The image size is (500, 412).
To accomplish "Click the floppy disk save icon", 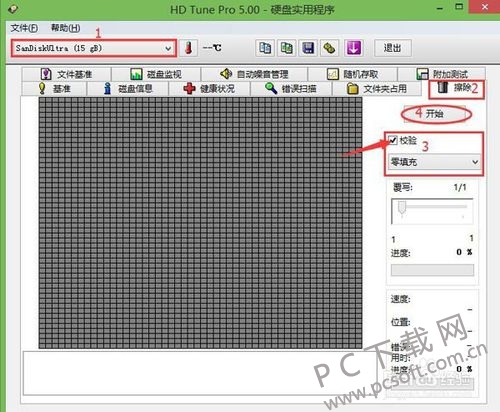I will [x=308, y=48].
